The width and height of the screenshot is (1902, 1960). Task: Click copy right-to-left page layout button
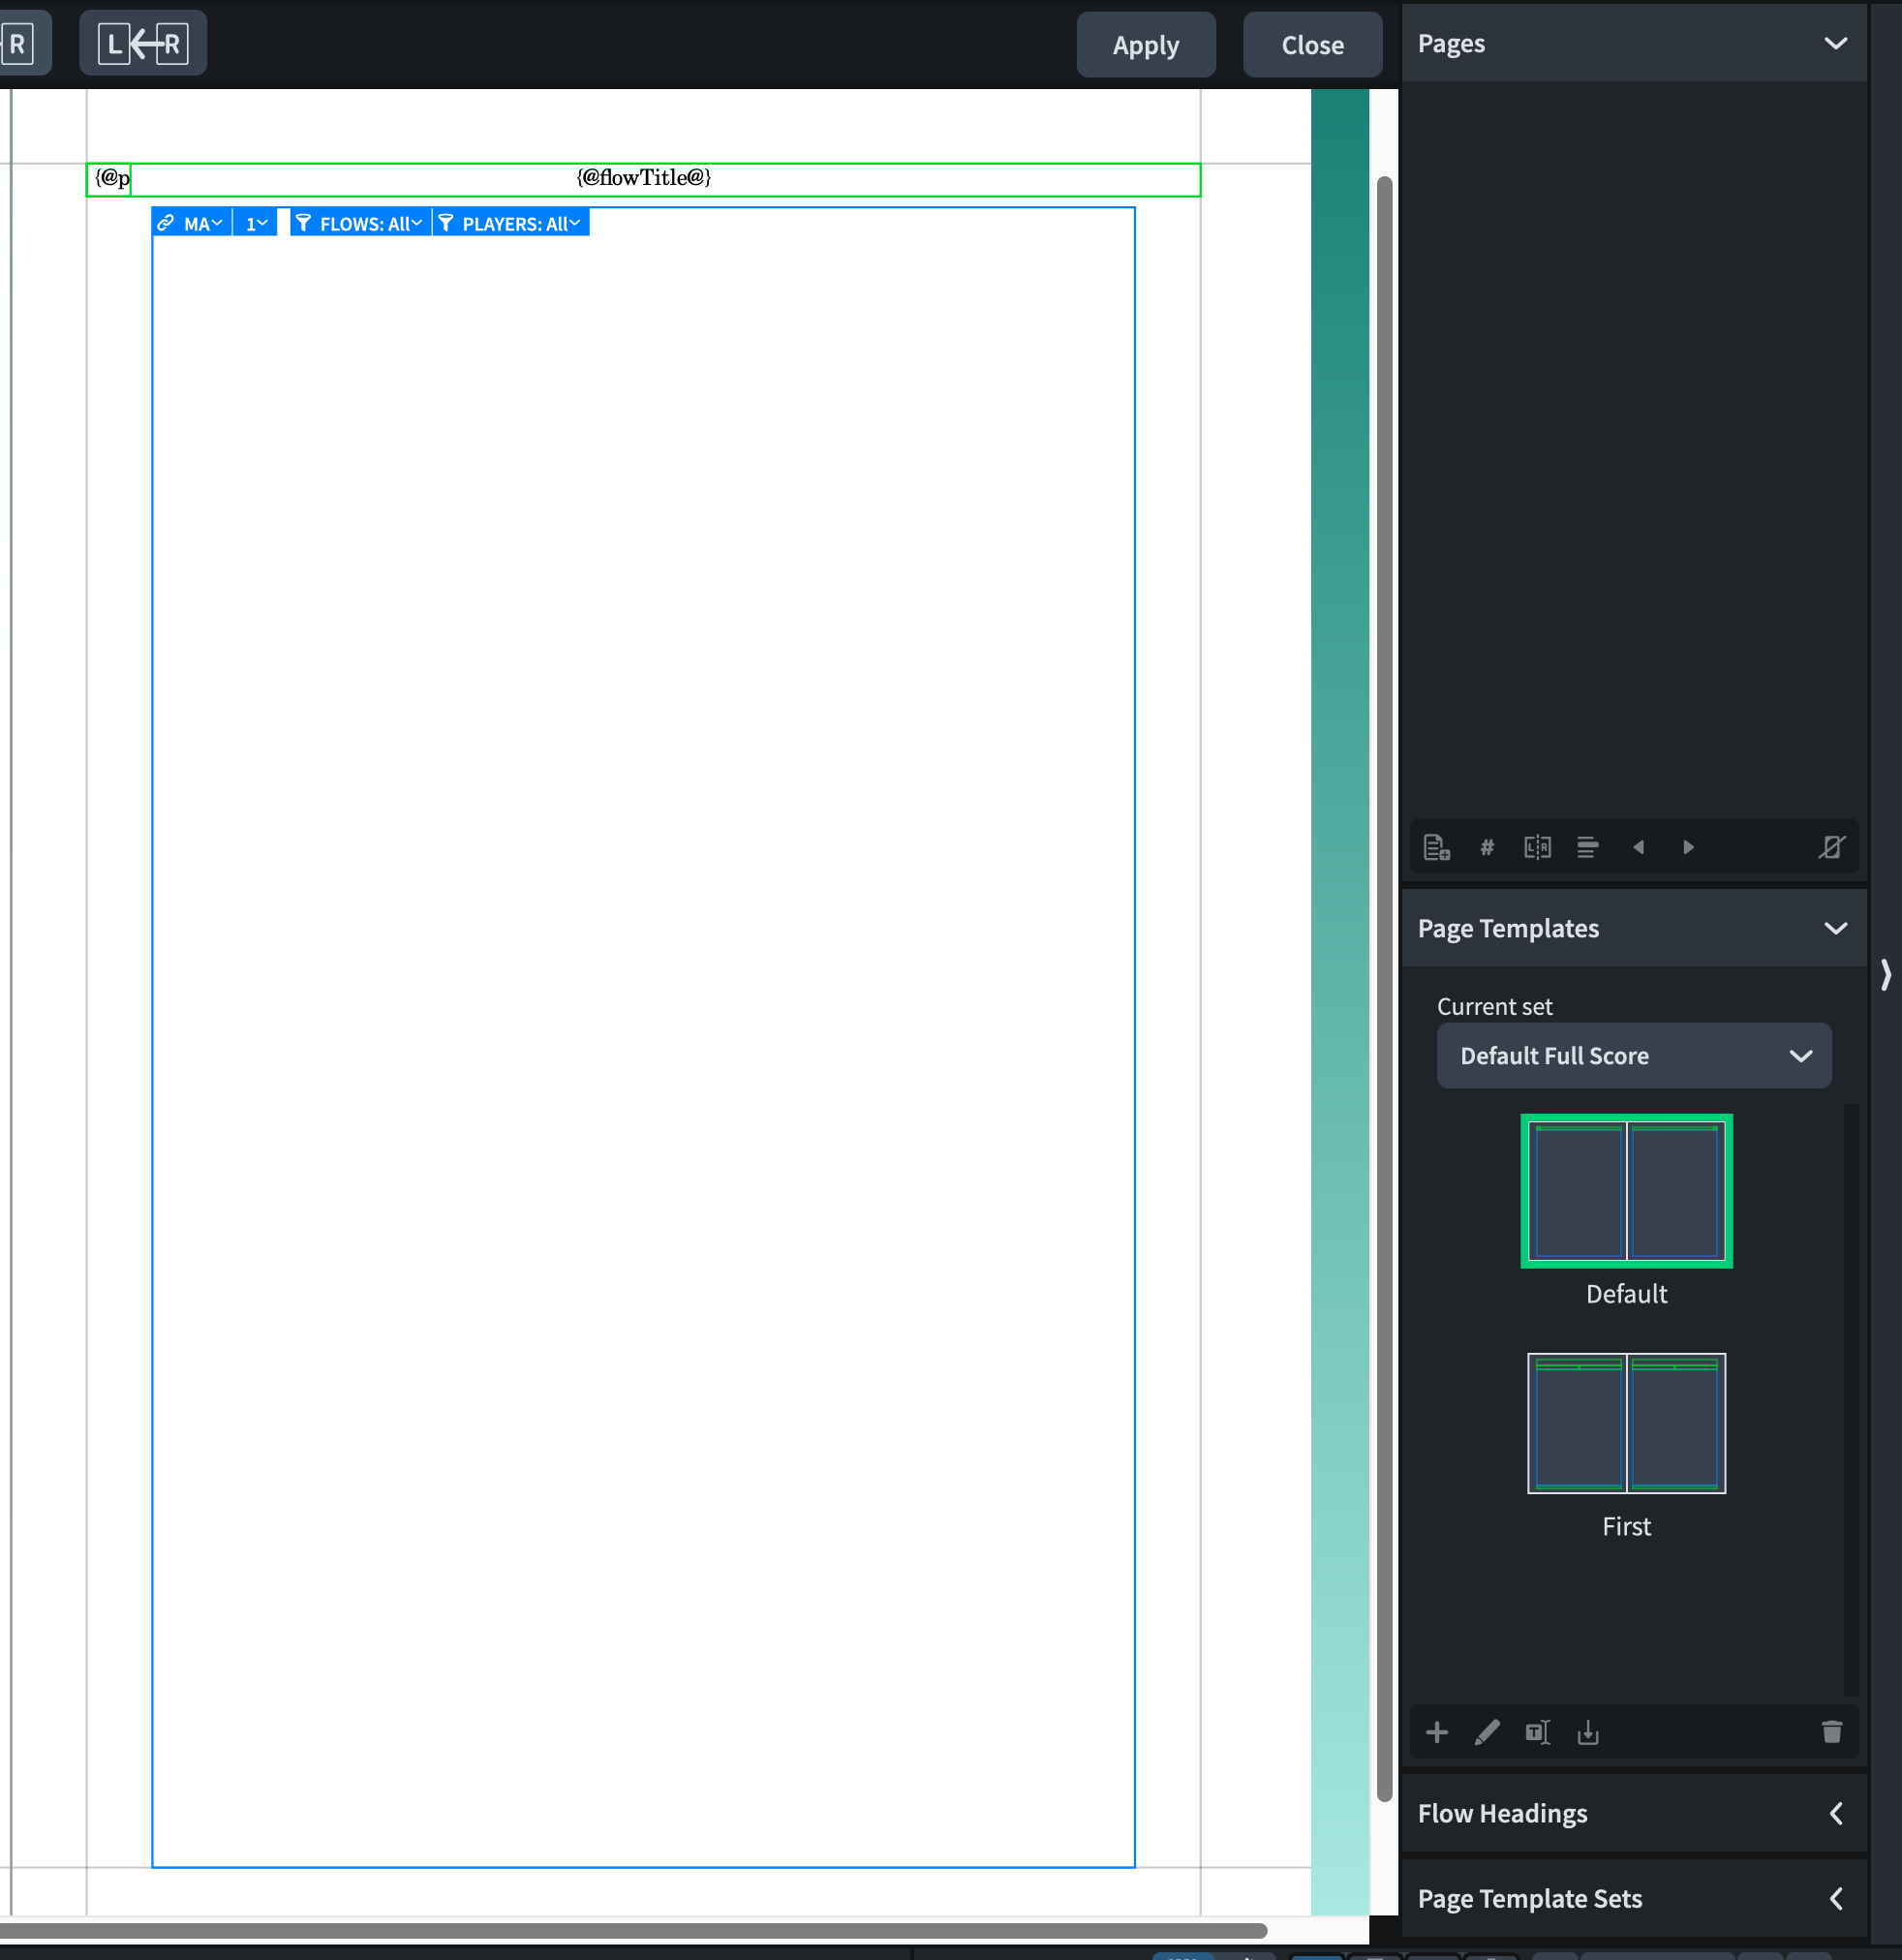coord(143,44)
